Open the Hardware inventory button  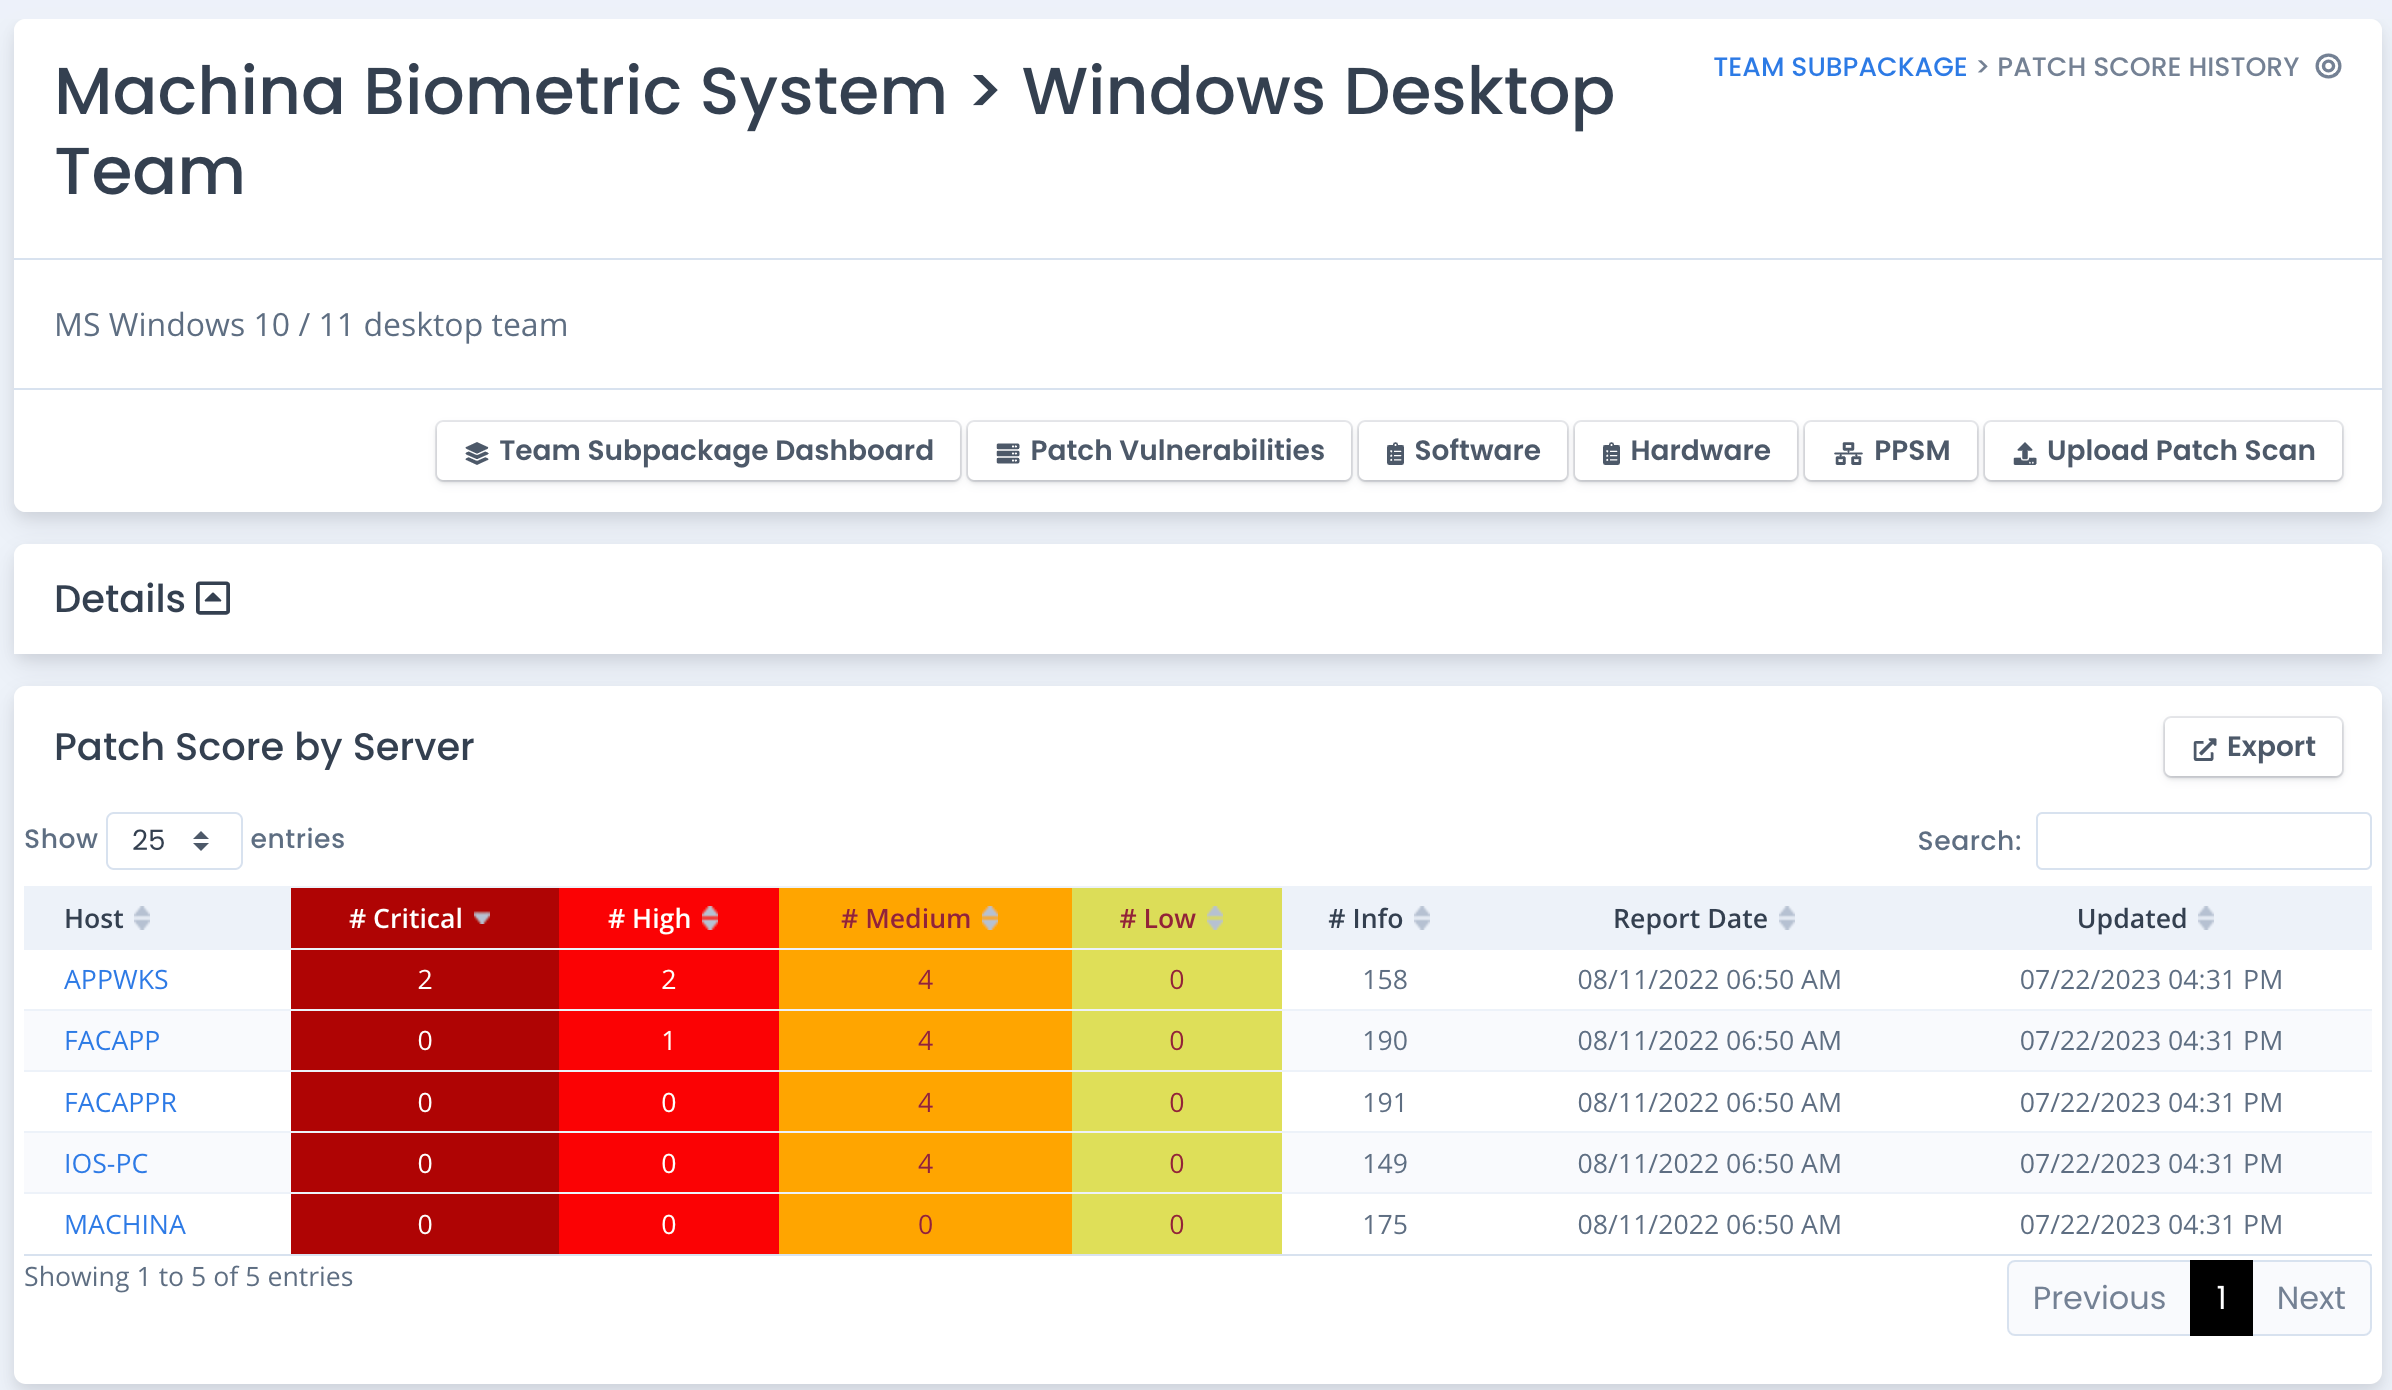point(1685,451)
